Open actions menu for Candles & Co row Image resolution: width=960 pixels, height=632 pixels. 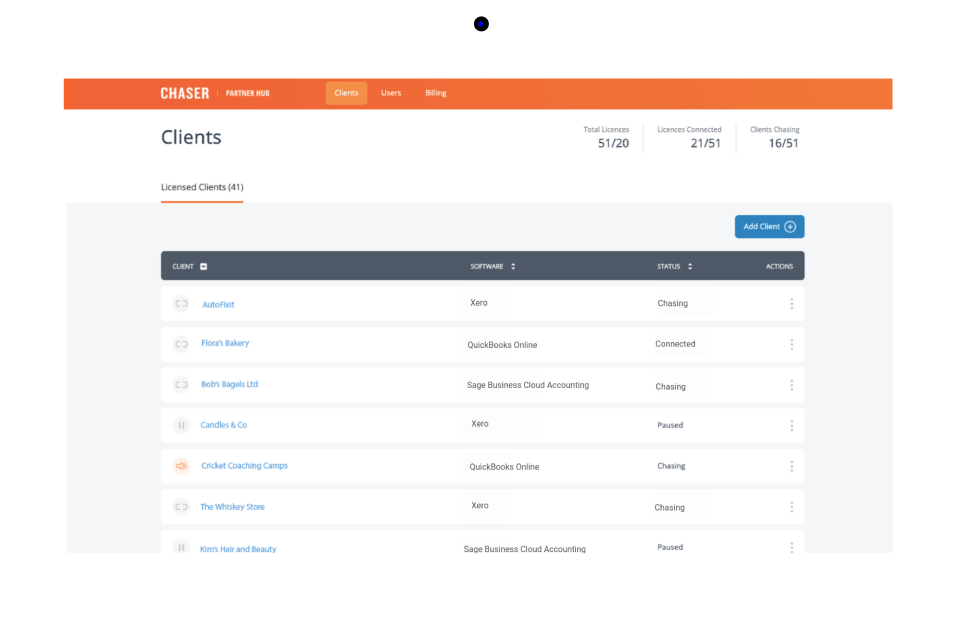click(x=792, y=426)
